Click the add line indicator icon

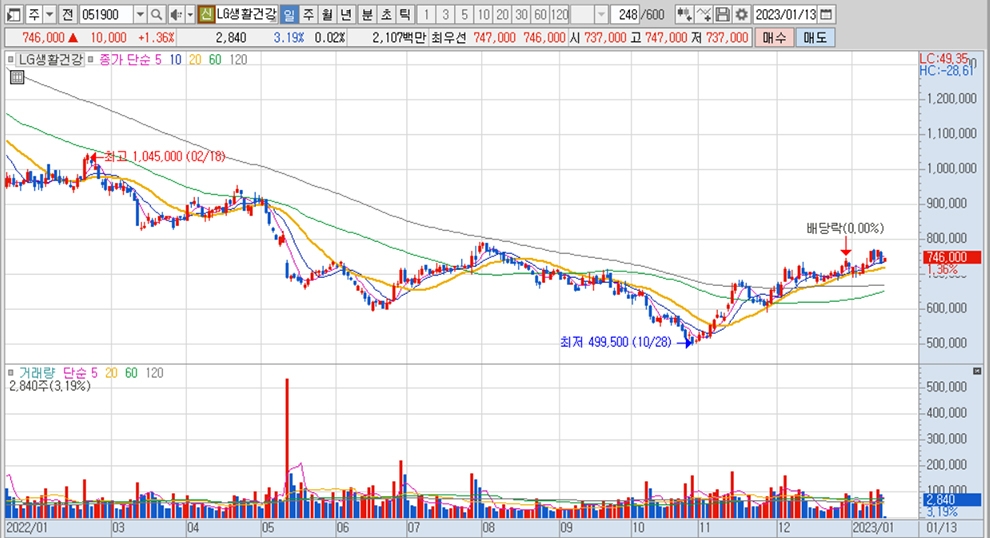pyautogui.click(x=704, y=14)
